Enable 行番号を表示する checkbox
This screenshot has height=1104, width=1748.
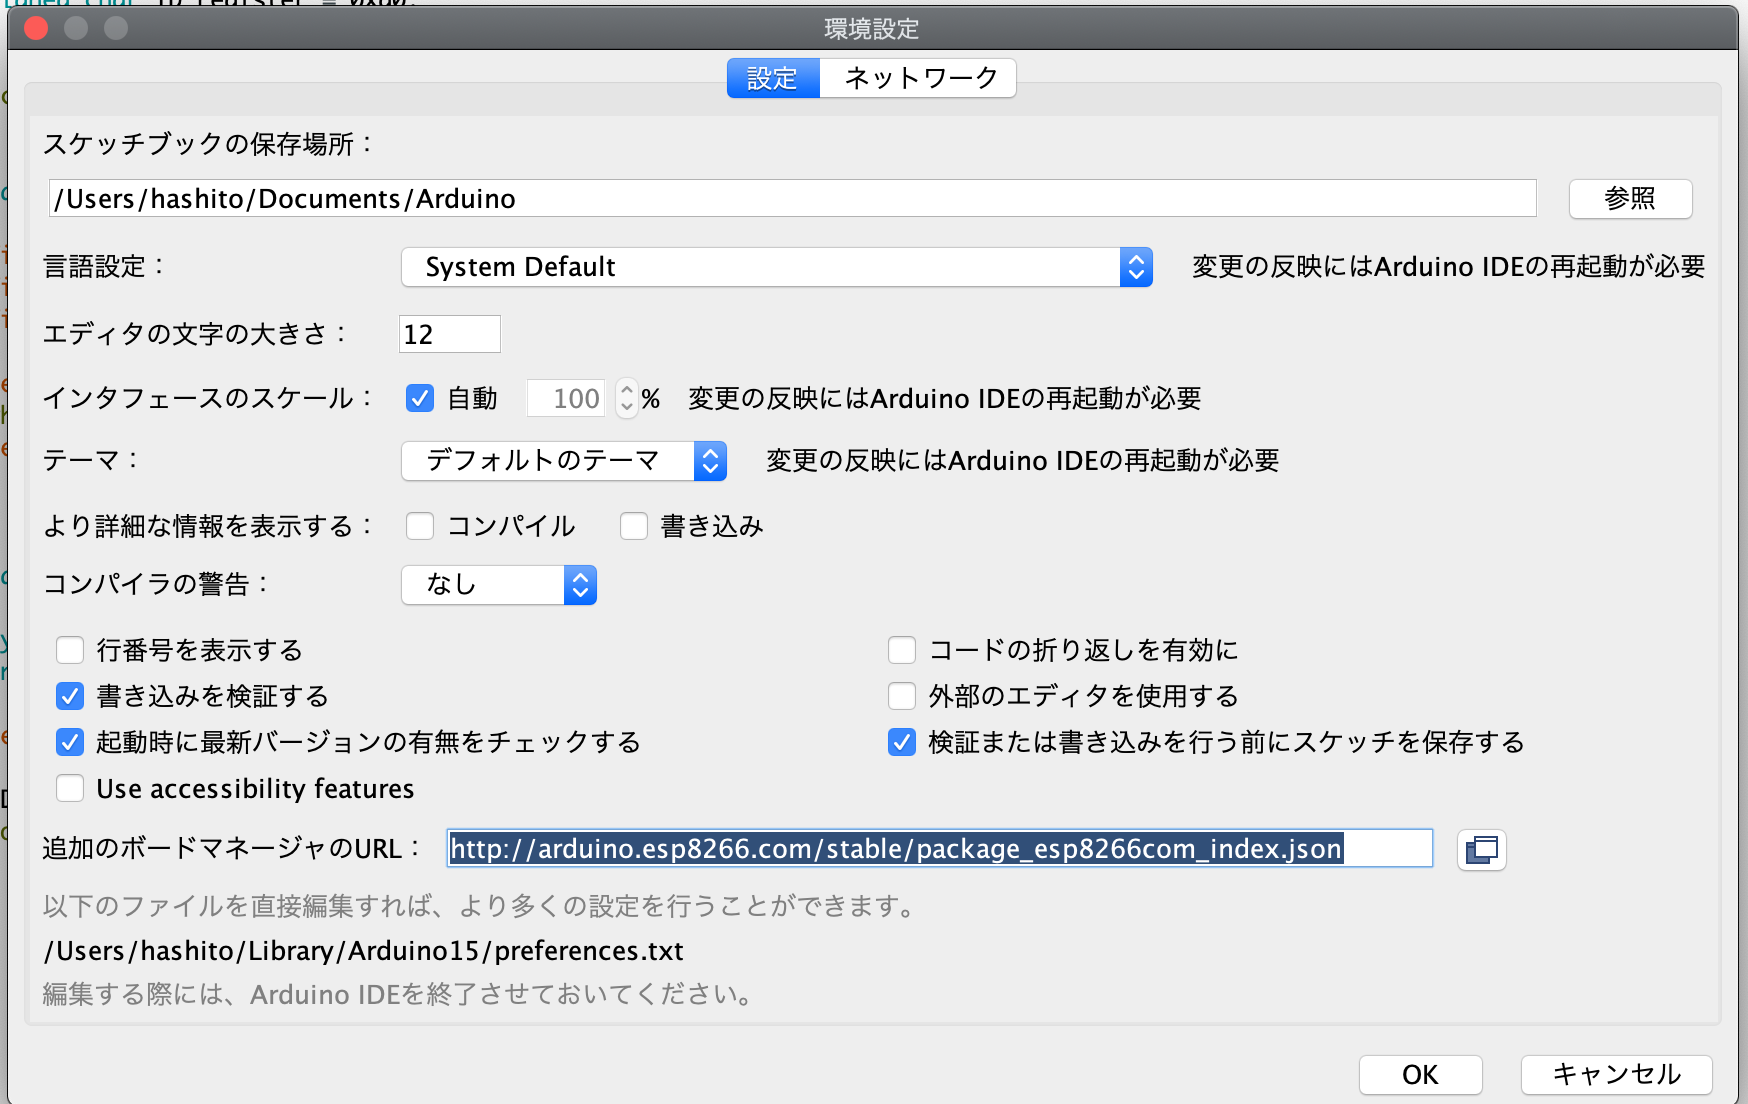(x=70, y=651)
